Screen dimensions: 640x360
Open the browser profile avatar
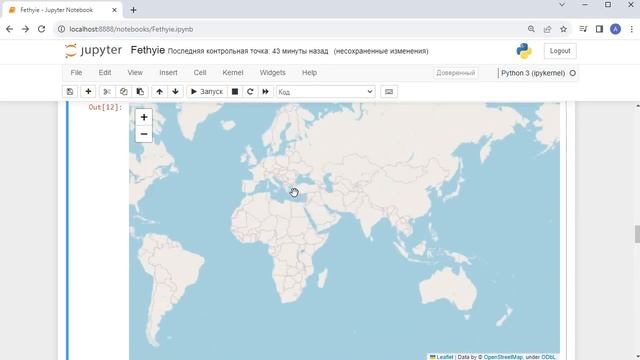616,29
